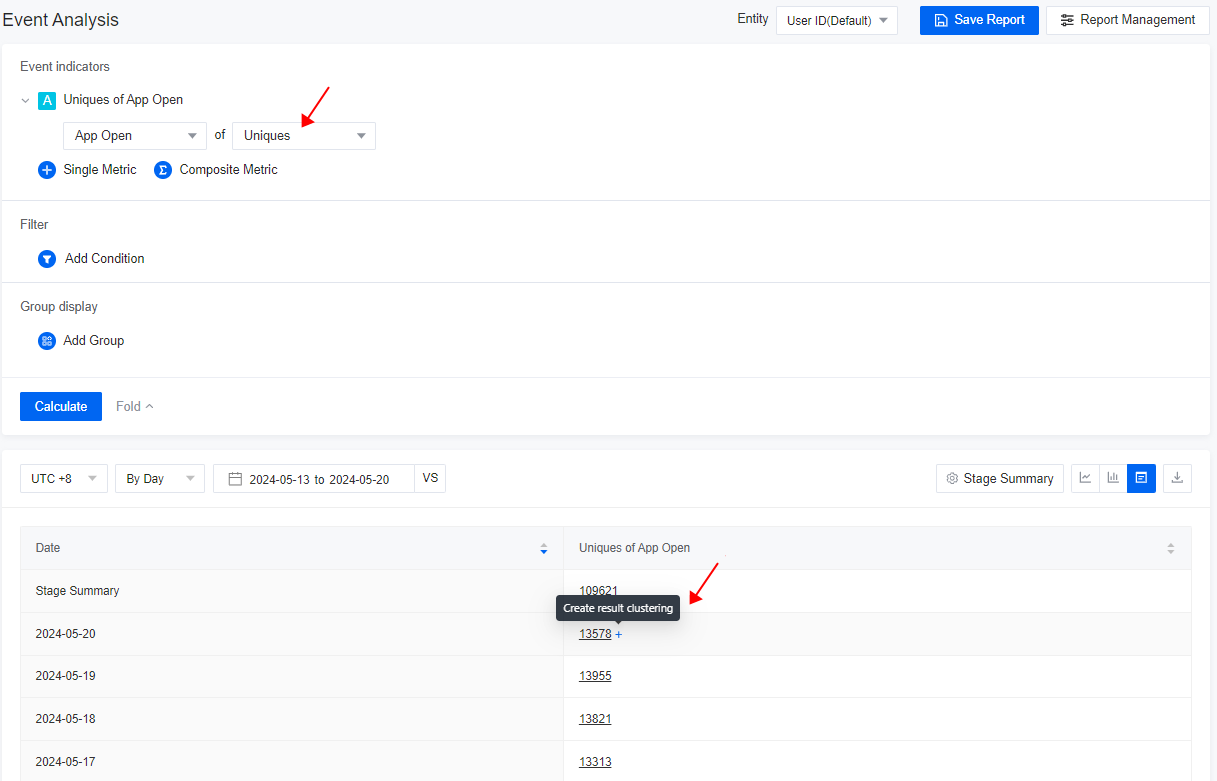Switch to the bar chart view
Viewport: 1217px width, 781px height.
tap(1113, 478)
